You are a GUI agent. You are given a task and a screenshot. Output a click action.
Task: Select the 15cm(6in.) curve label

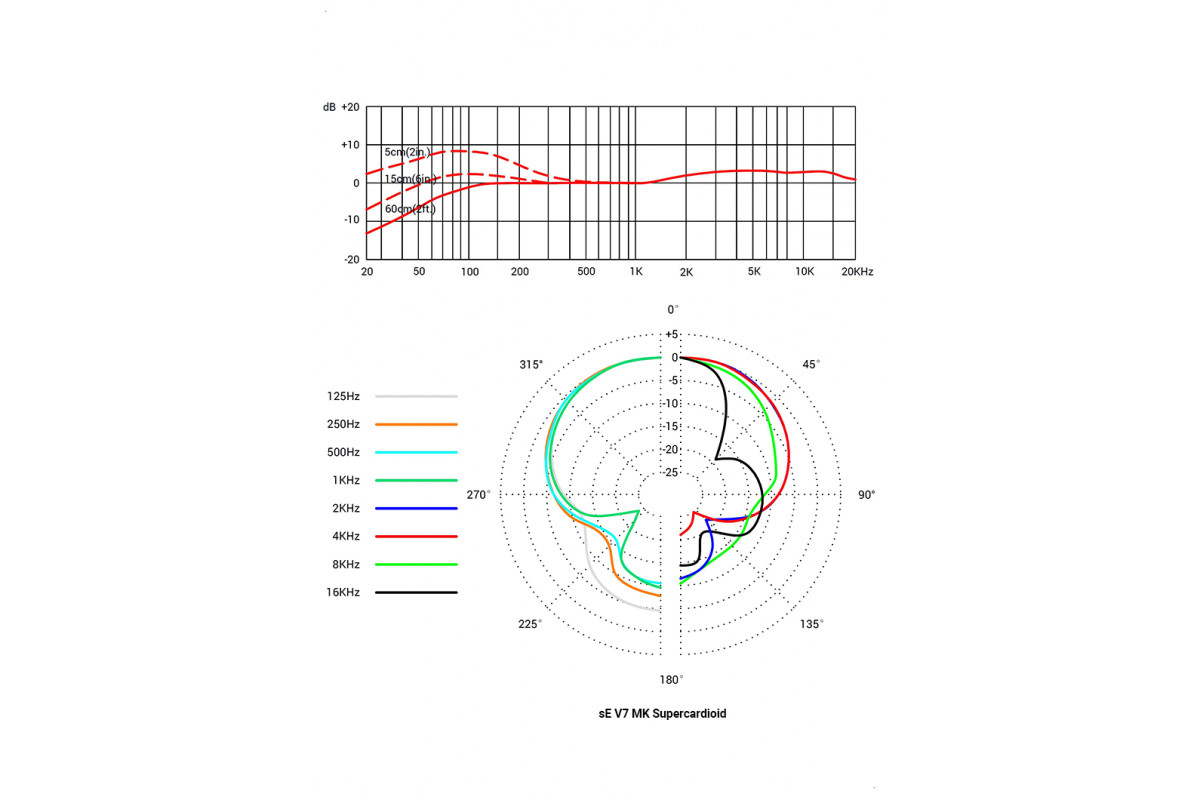(x=411, y=179)
